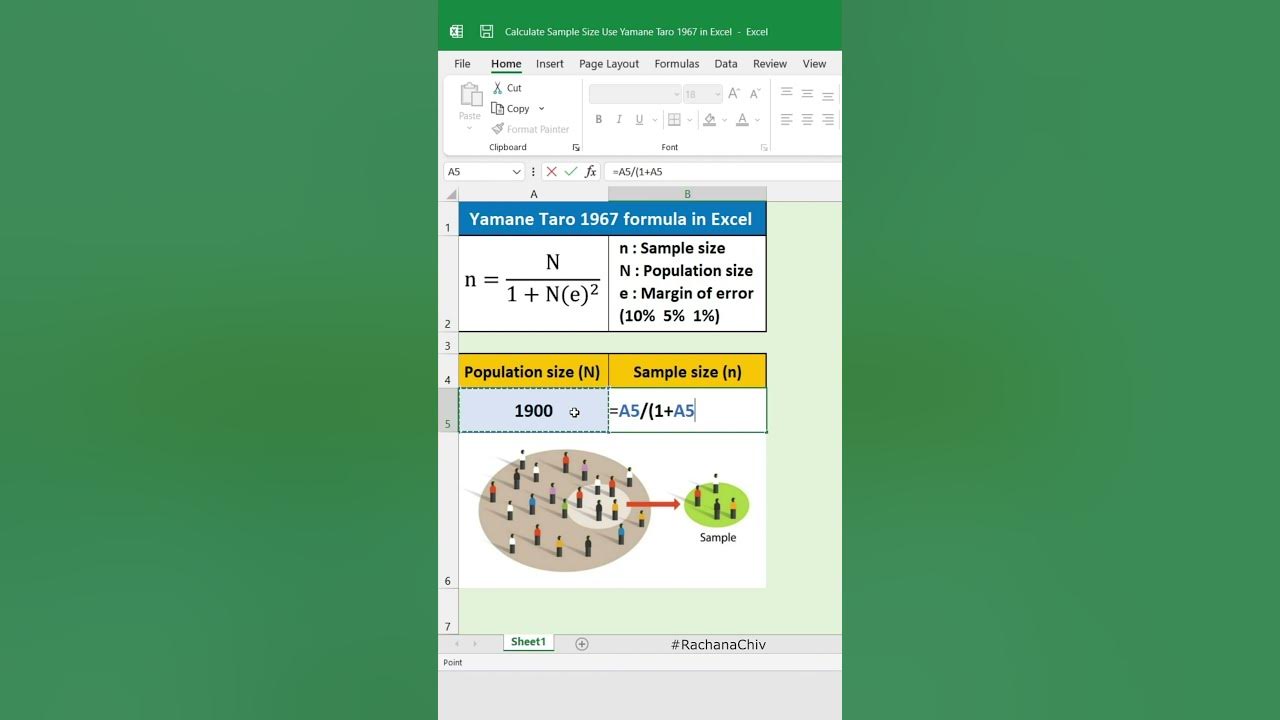Click the population sampling illustration image

pyautogui.click(x=612, y=511)
